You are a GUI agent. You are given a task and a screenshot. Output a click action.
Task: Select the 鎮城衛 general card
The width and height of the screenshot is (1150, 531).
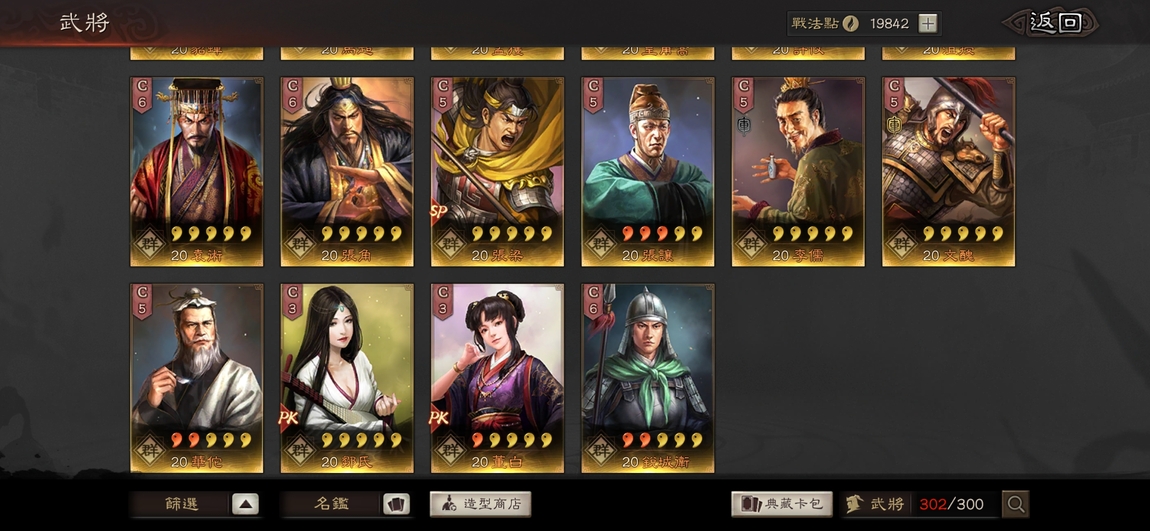pos(648,378)
